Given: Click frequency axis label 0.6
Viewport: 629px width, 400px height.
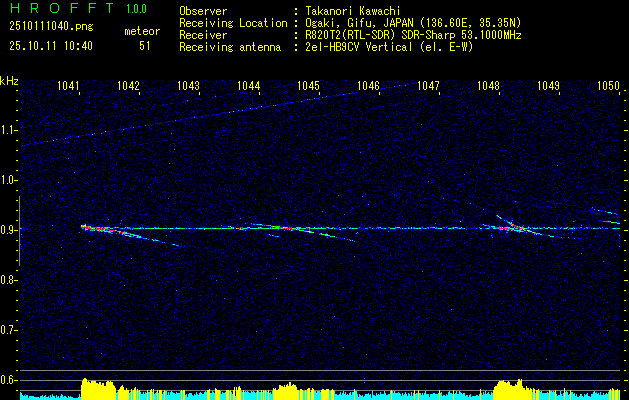Looking at the screenshot, I should pyautogui.click(x=8, y=380).
